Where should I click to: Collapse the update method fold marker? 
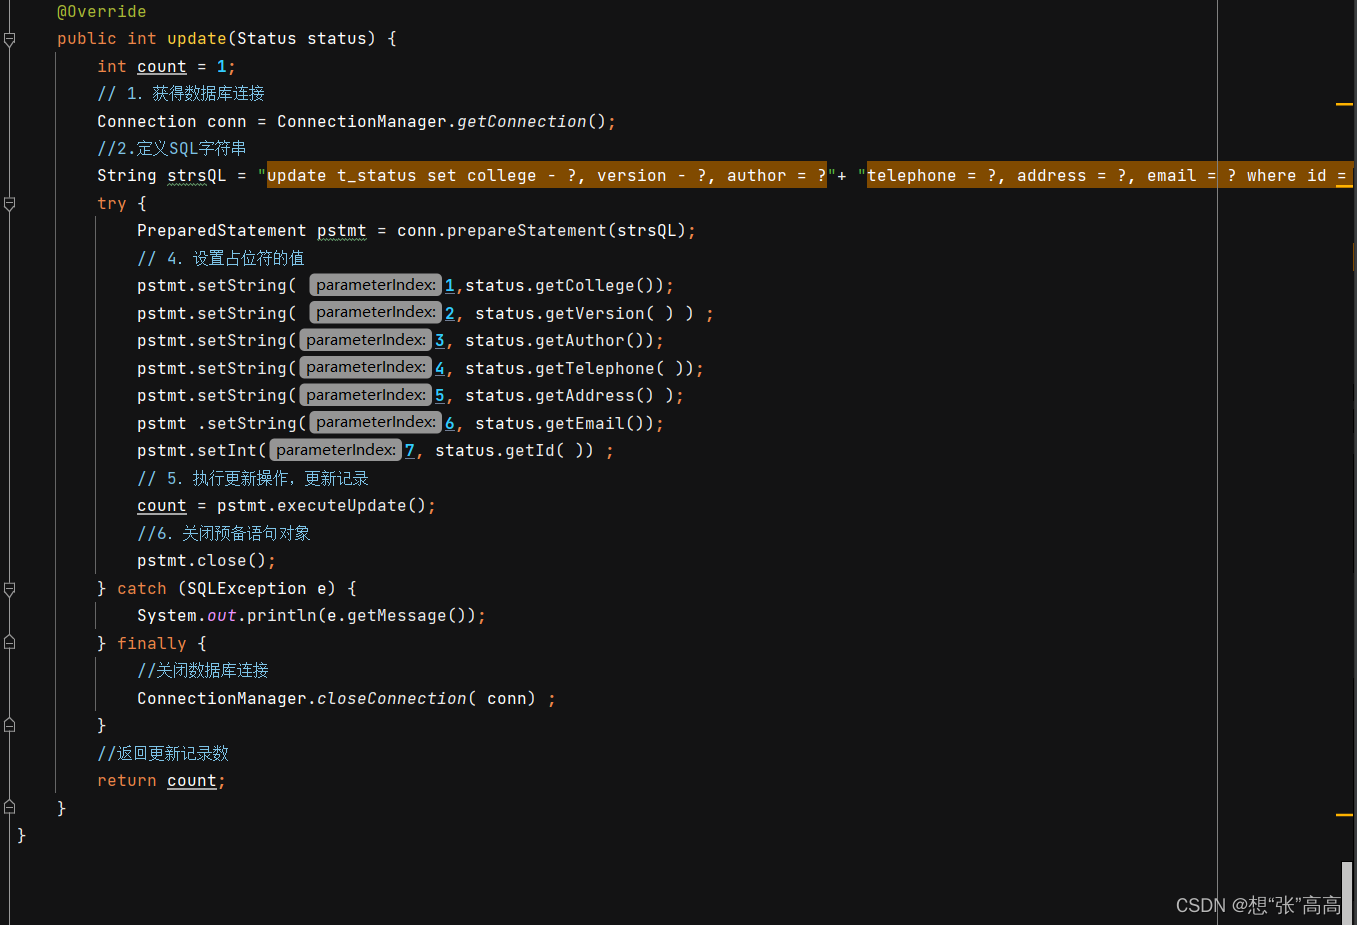pyautogui.click(x=9, y=39)
